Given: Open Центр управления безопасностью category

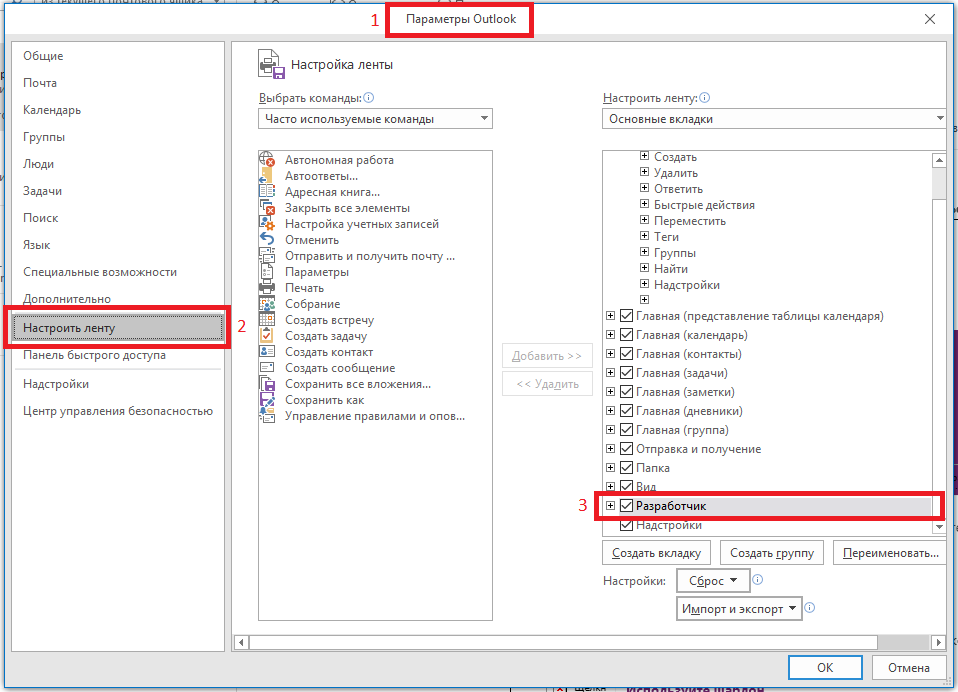Looking at the screenshot, I should [x=117, y=411].
